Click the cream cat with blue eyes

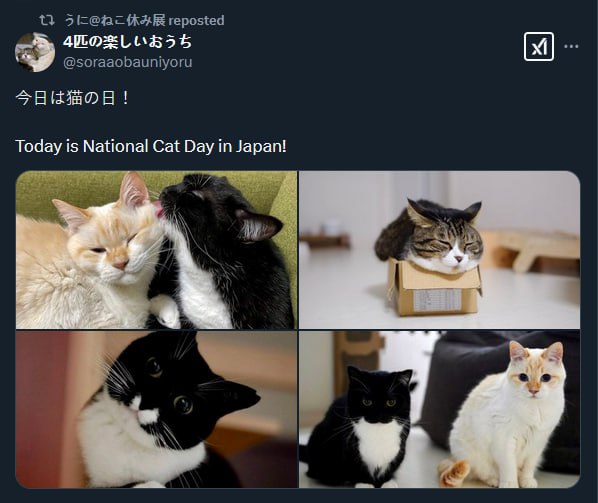click(505, 416)
